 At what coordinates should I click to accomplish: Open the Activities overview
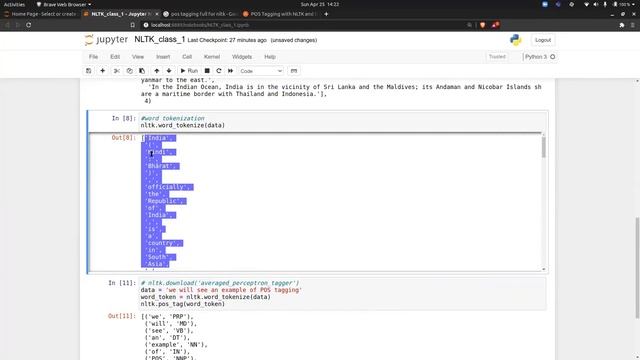point(14,4)
